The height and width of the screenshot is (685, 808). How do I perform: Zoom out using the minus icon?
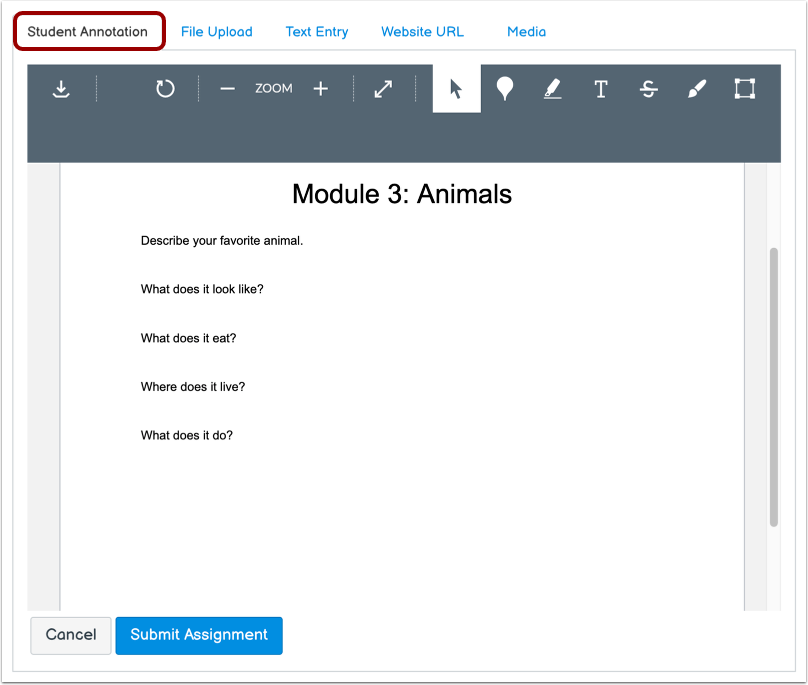pos(227,88)
